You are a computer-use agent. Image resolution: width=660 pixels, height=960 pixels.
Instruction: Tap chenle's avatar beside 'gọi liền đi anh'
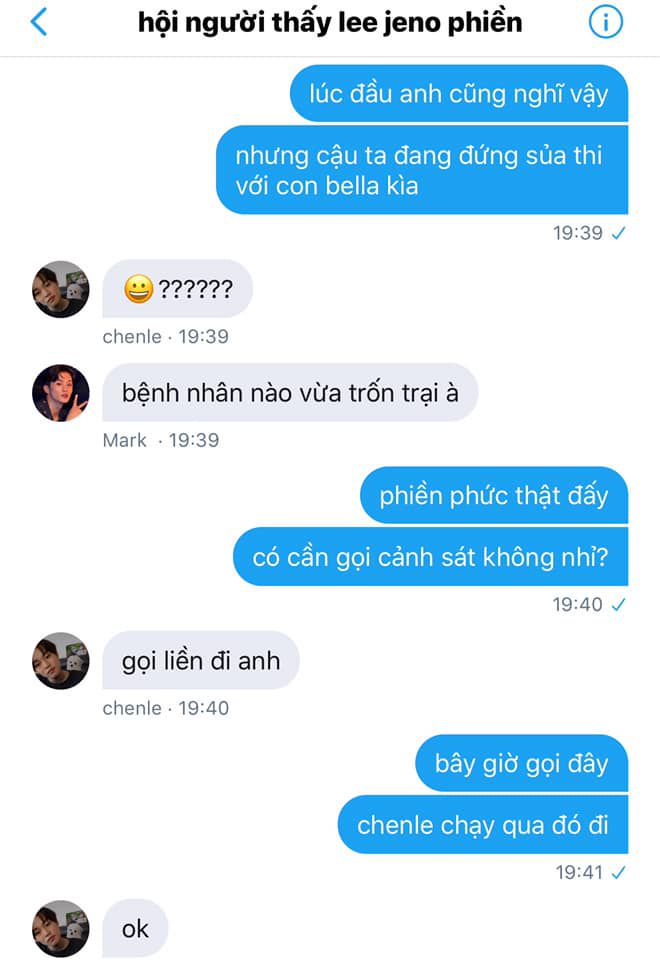click(61, 661)
